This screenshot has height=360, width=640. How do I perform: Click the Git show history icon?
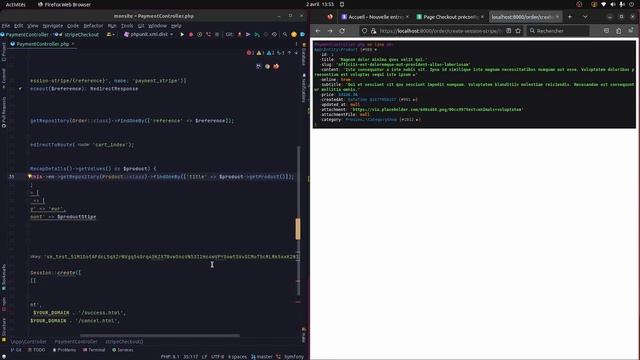point(266,35)
